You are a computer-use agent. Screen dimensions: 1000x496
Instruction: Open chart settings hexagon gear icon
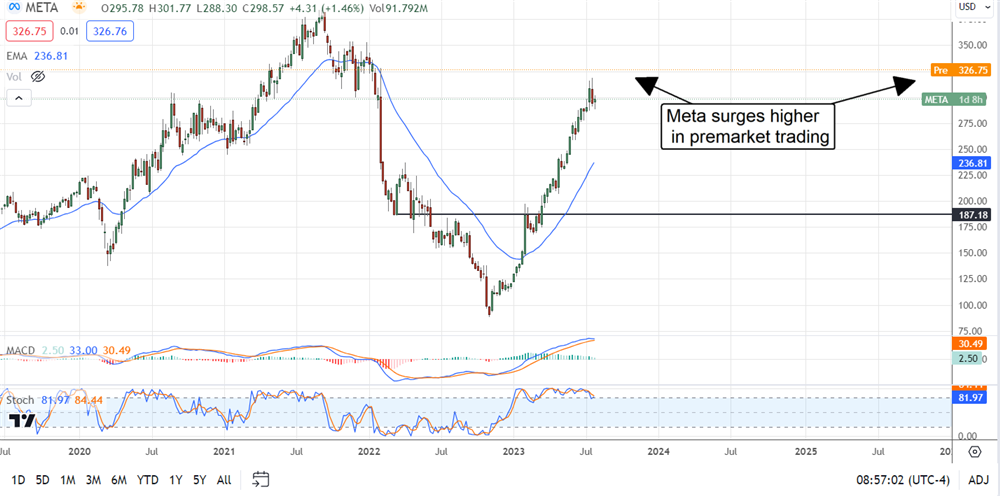click(x=975, y=451)
